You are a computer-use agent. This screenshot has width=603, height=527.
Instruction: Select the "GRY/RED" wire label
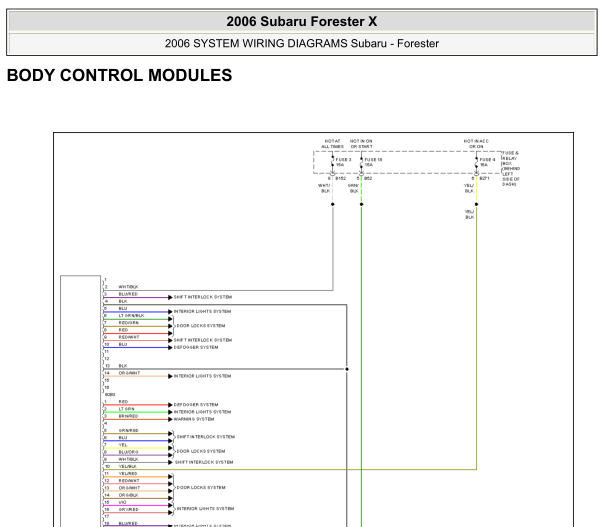click(x=128, y=509)
